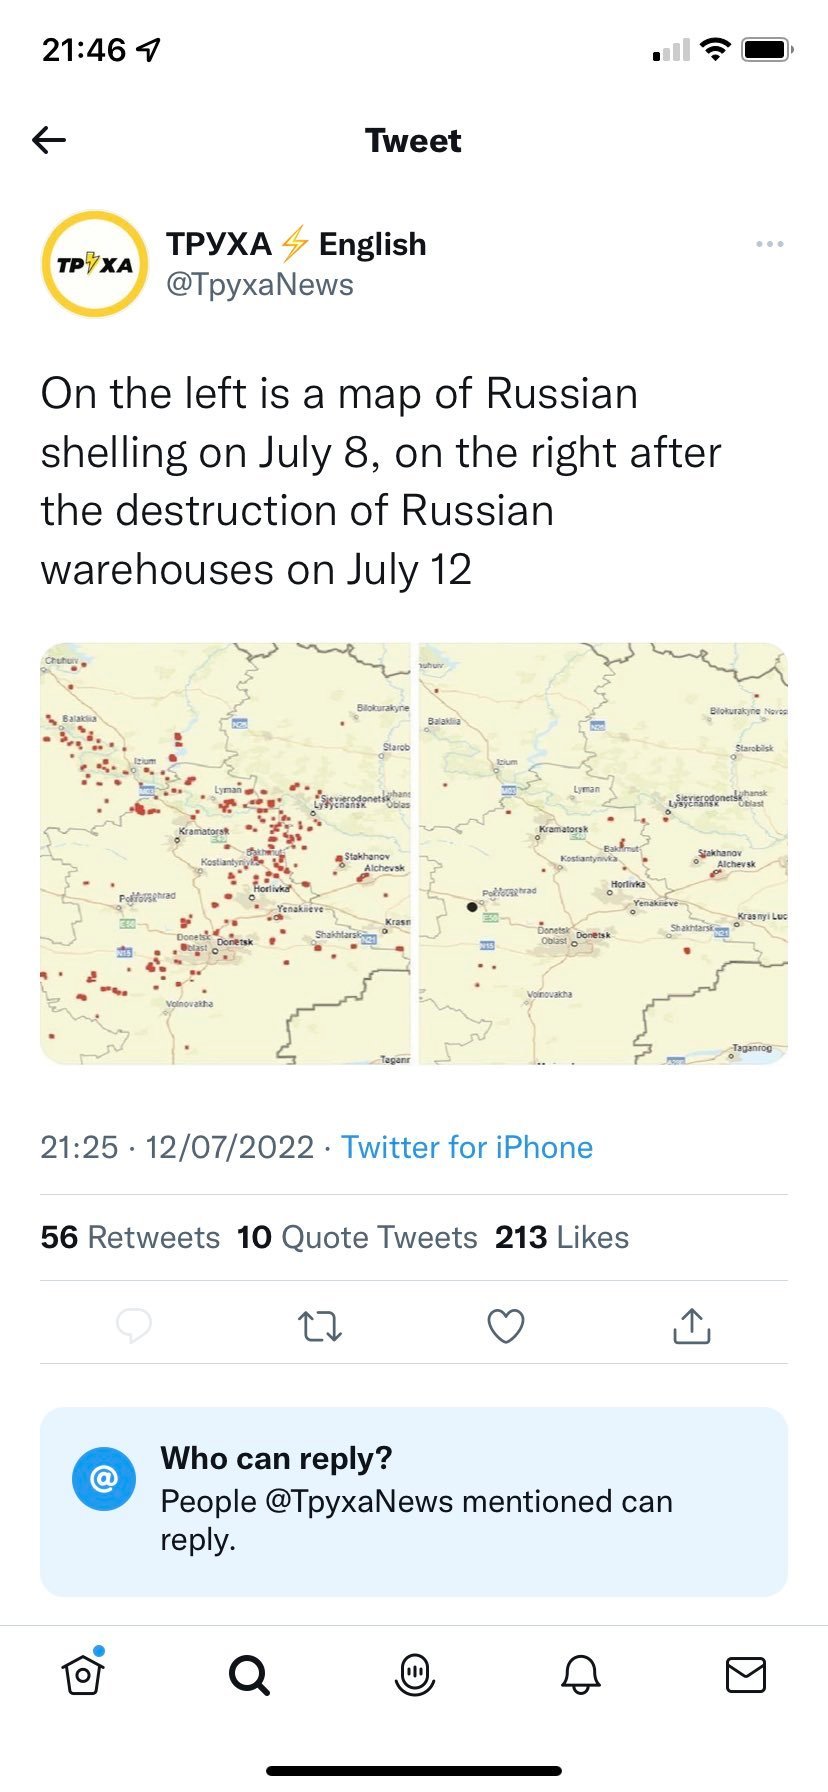Viewport: 828px width, 1792px height.
Task: View the right July 12 shelling map
Action: [603, 853]
